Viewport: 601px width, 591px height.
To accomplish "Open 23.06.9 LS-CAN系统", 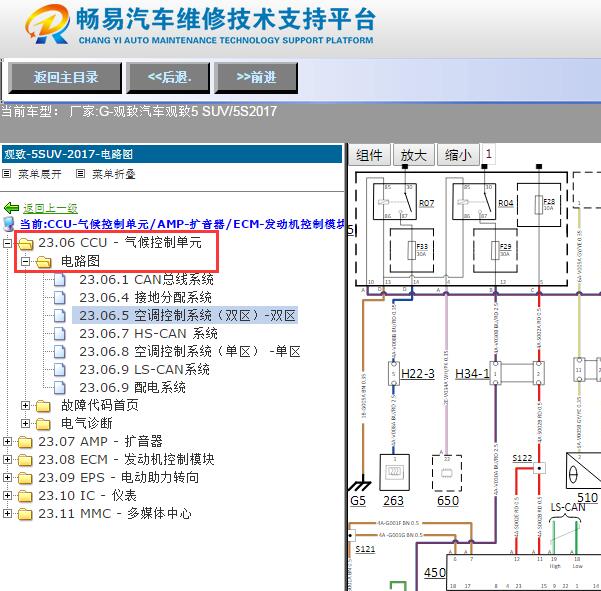I will coord(144,369).
